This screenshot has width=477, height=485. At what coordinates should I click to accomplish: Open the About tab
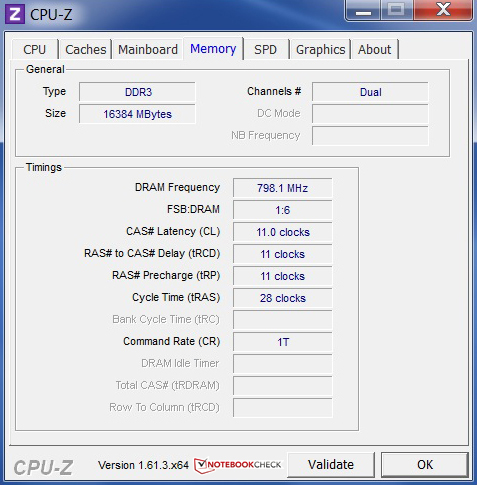(x=374, y=50)
